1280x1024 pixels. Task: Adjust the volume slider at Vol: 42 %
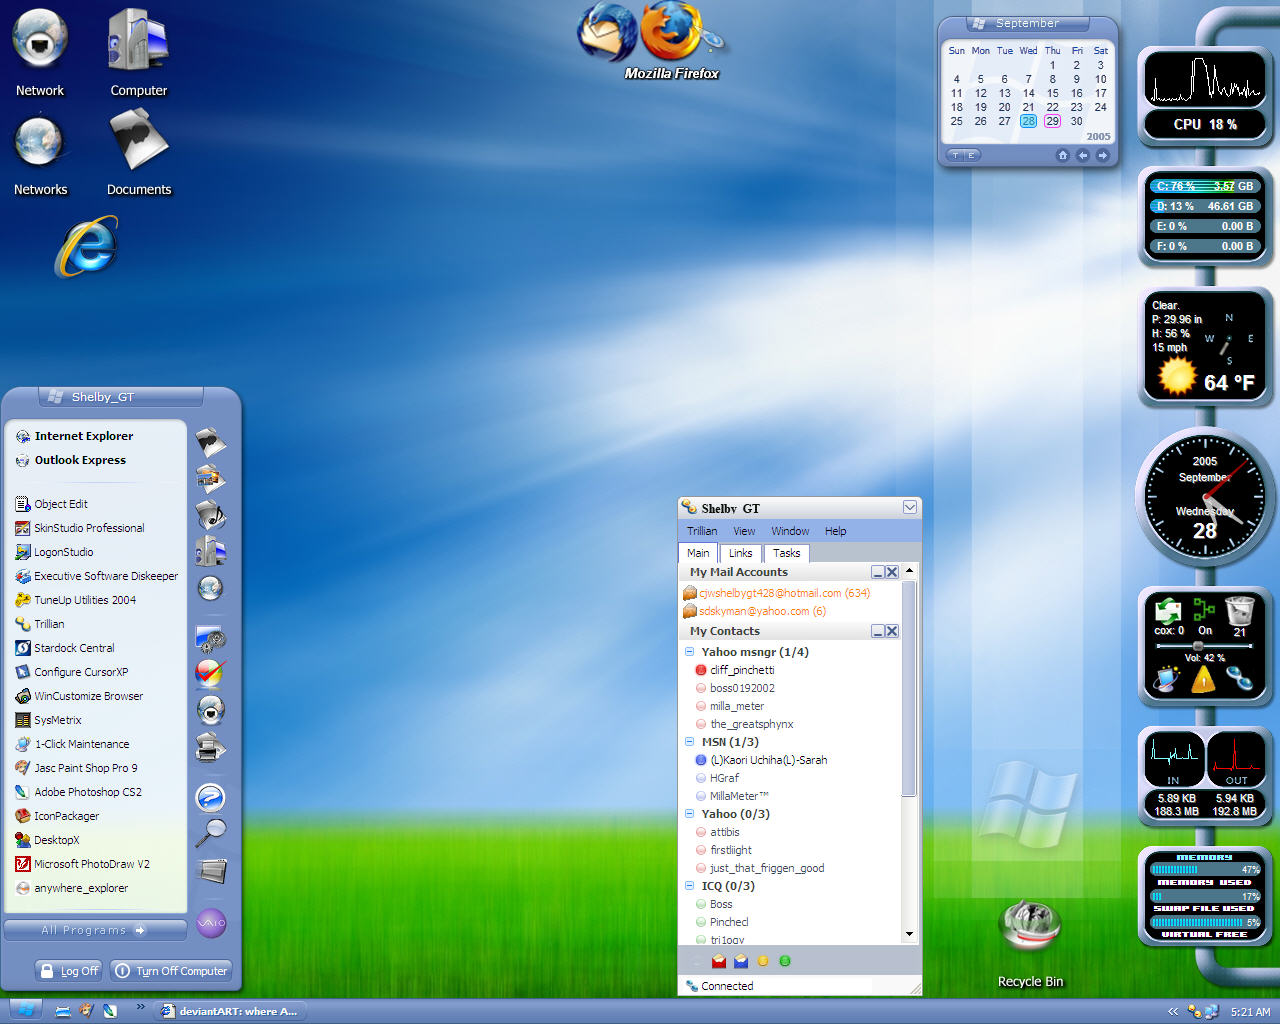1198,646
